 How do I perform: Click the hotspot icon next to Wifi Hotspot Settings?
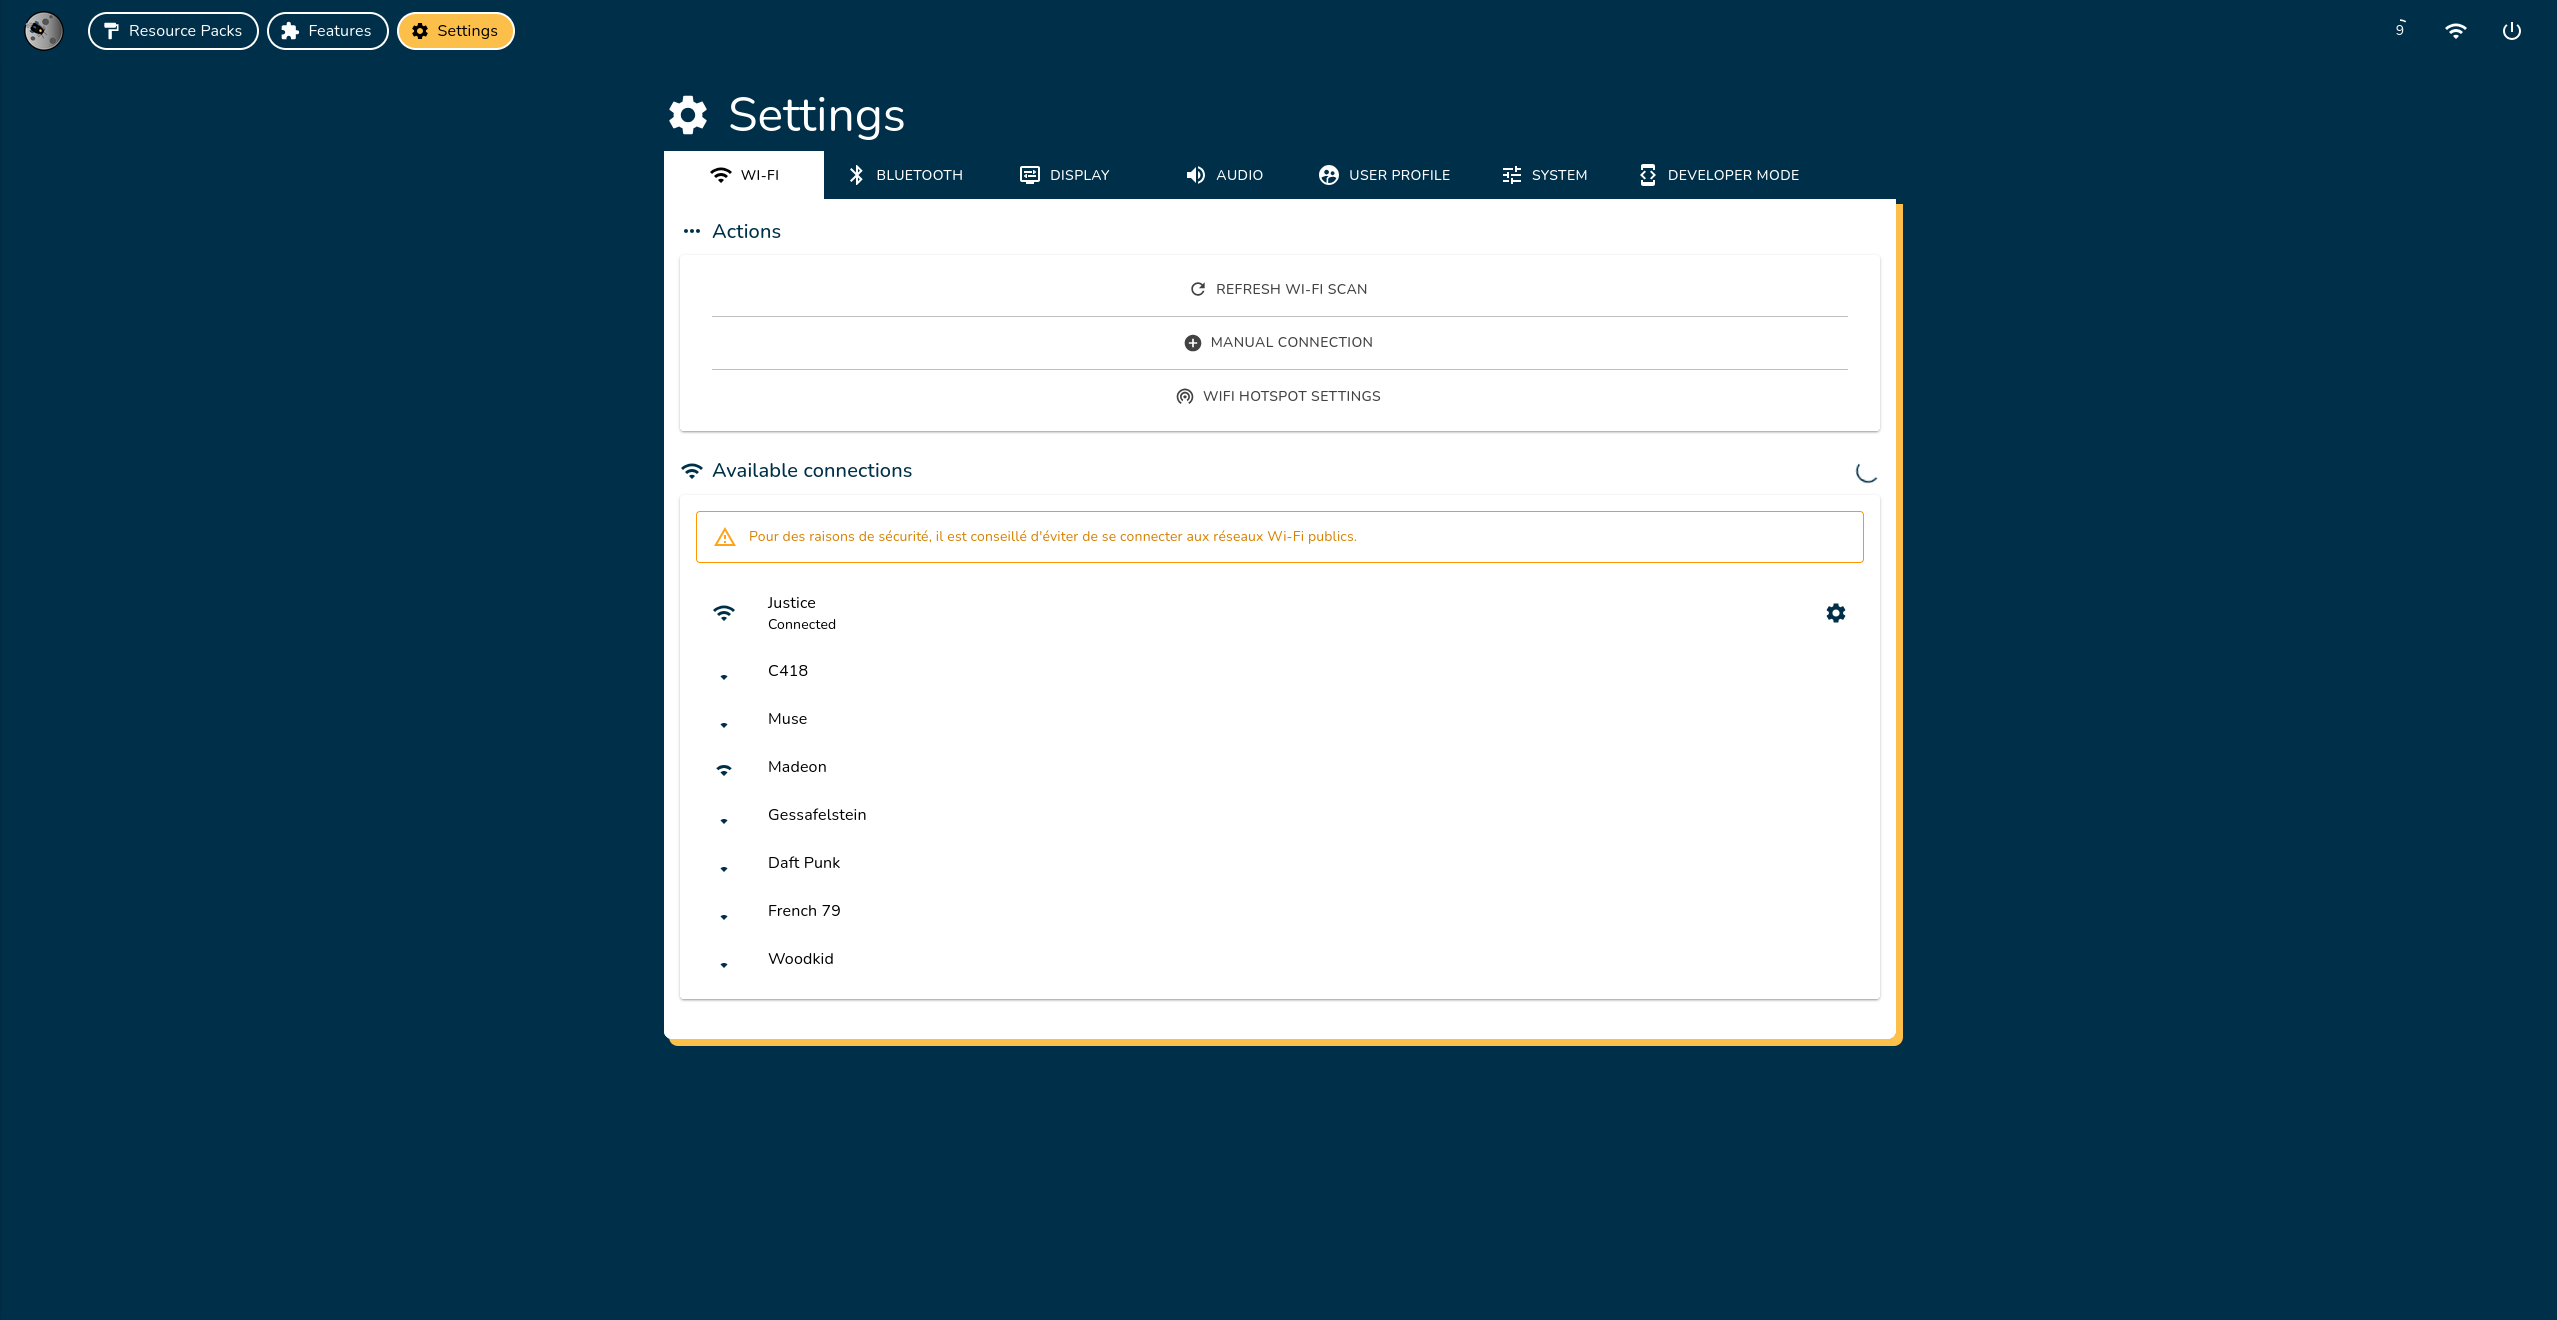click(1186, 396)
